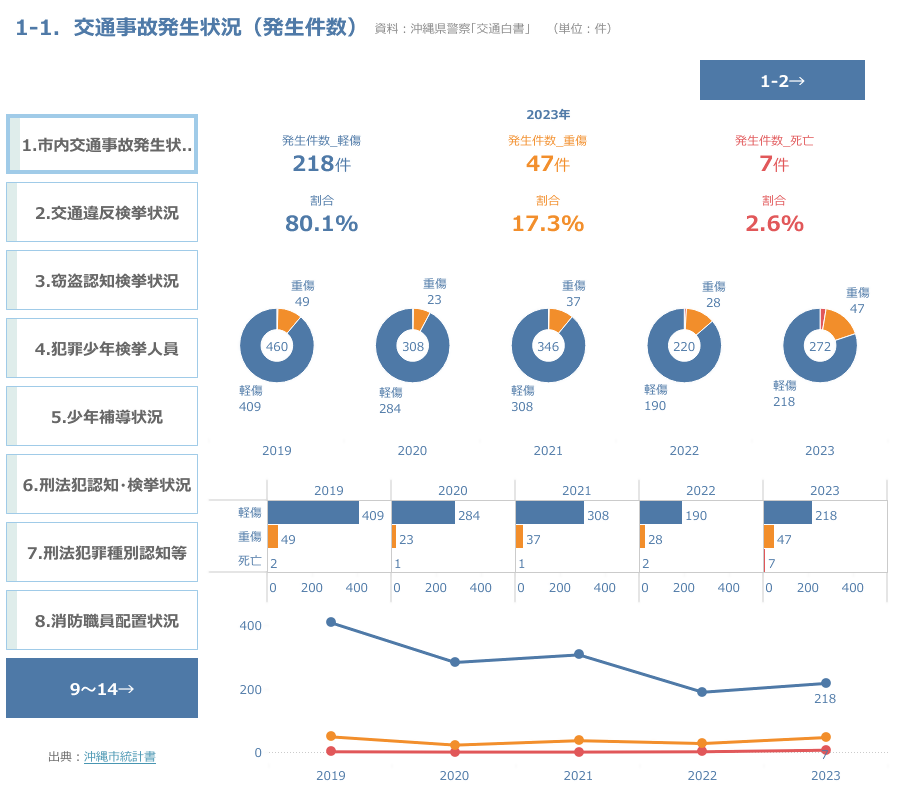Click the 2023 donut chart with 272
899x799 pixels.
(x=820, y=346)
